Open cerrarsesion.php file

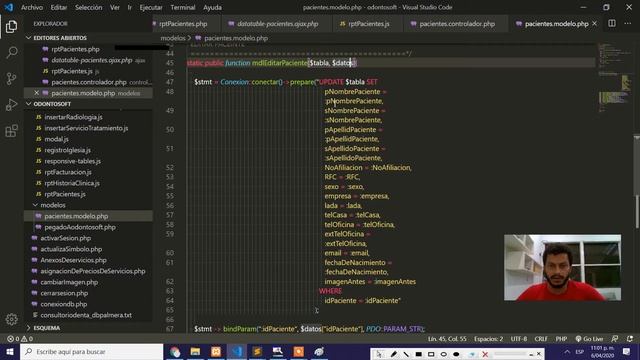[64, 293]
